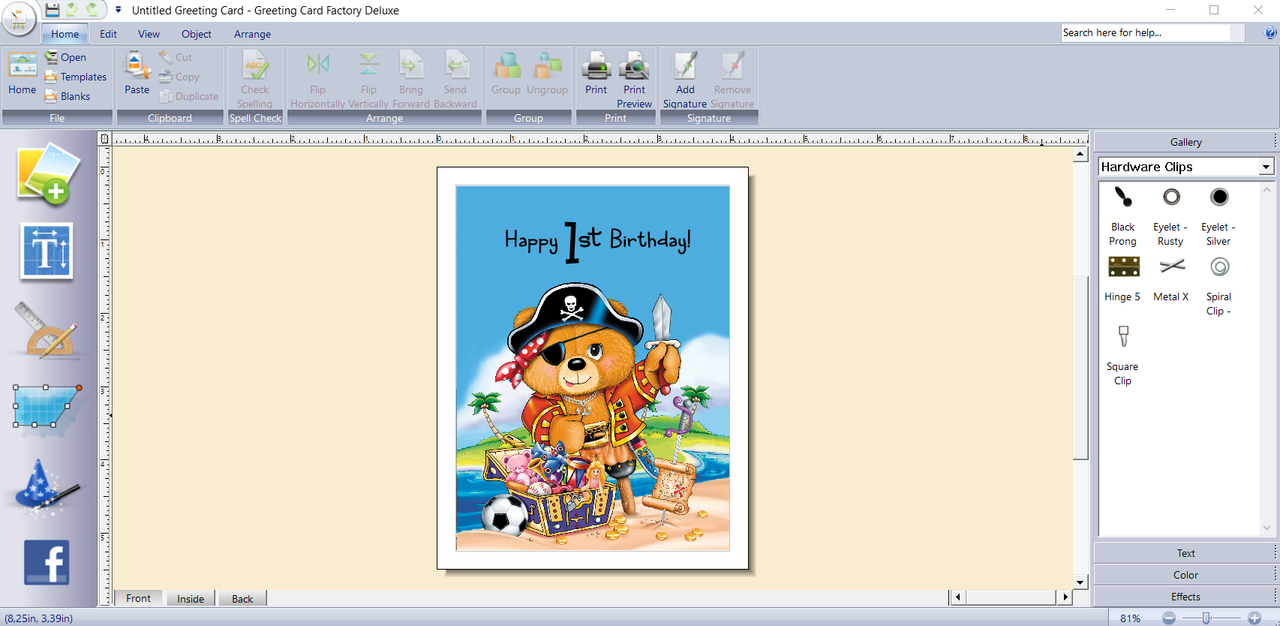The height and width of the screenshot is (626, 1280).
Task: Switch to the Inside page tab
Action: (191, 599)
